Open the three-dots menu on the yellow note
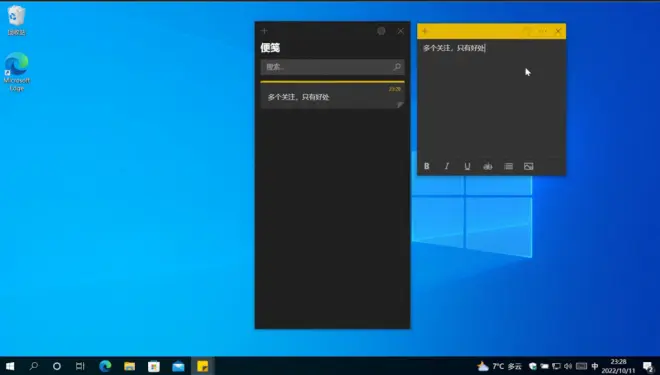The image size is (660, 375). (x=543, y=31)
